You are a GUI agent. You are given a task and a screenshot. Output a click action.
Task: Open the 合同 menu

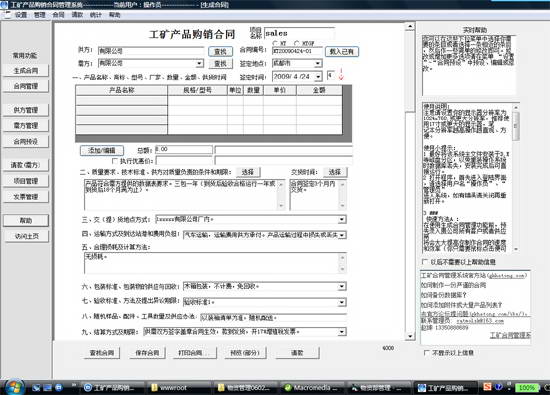click(x=59, y=15)
